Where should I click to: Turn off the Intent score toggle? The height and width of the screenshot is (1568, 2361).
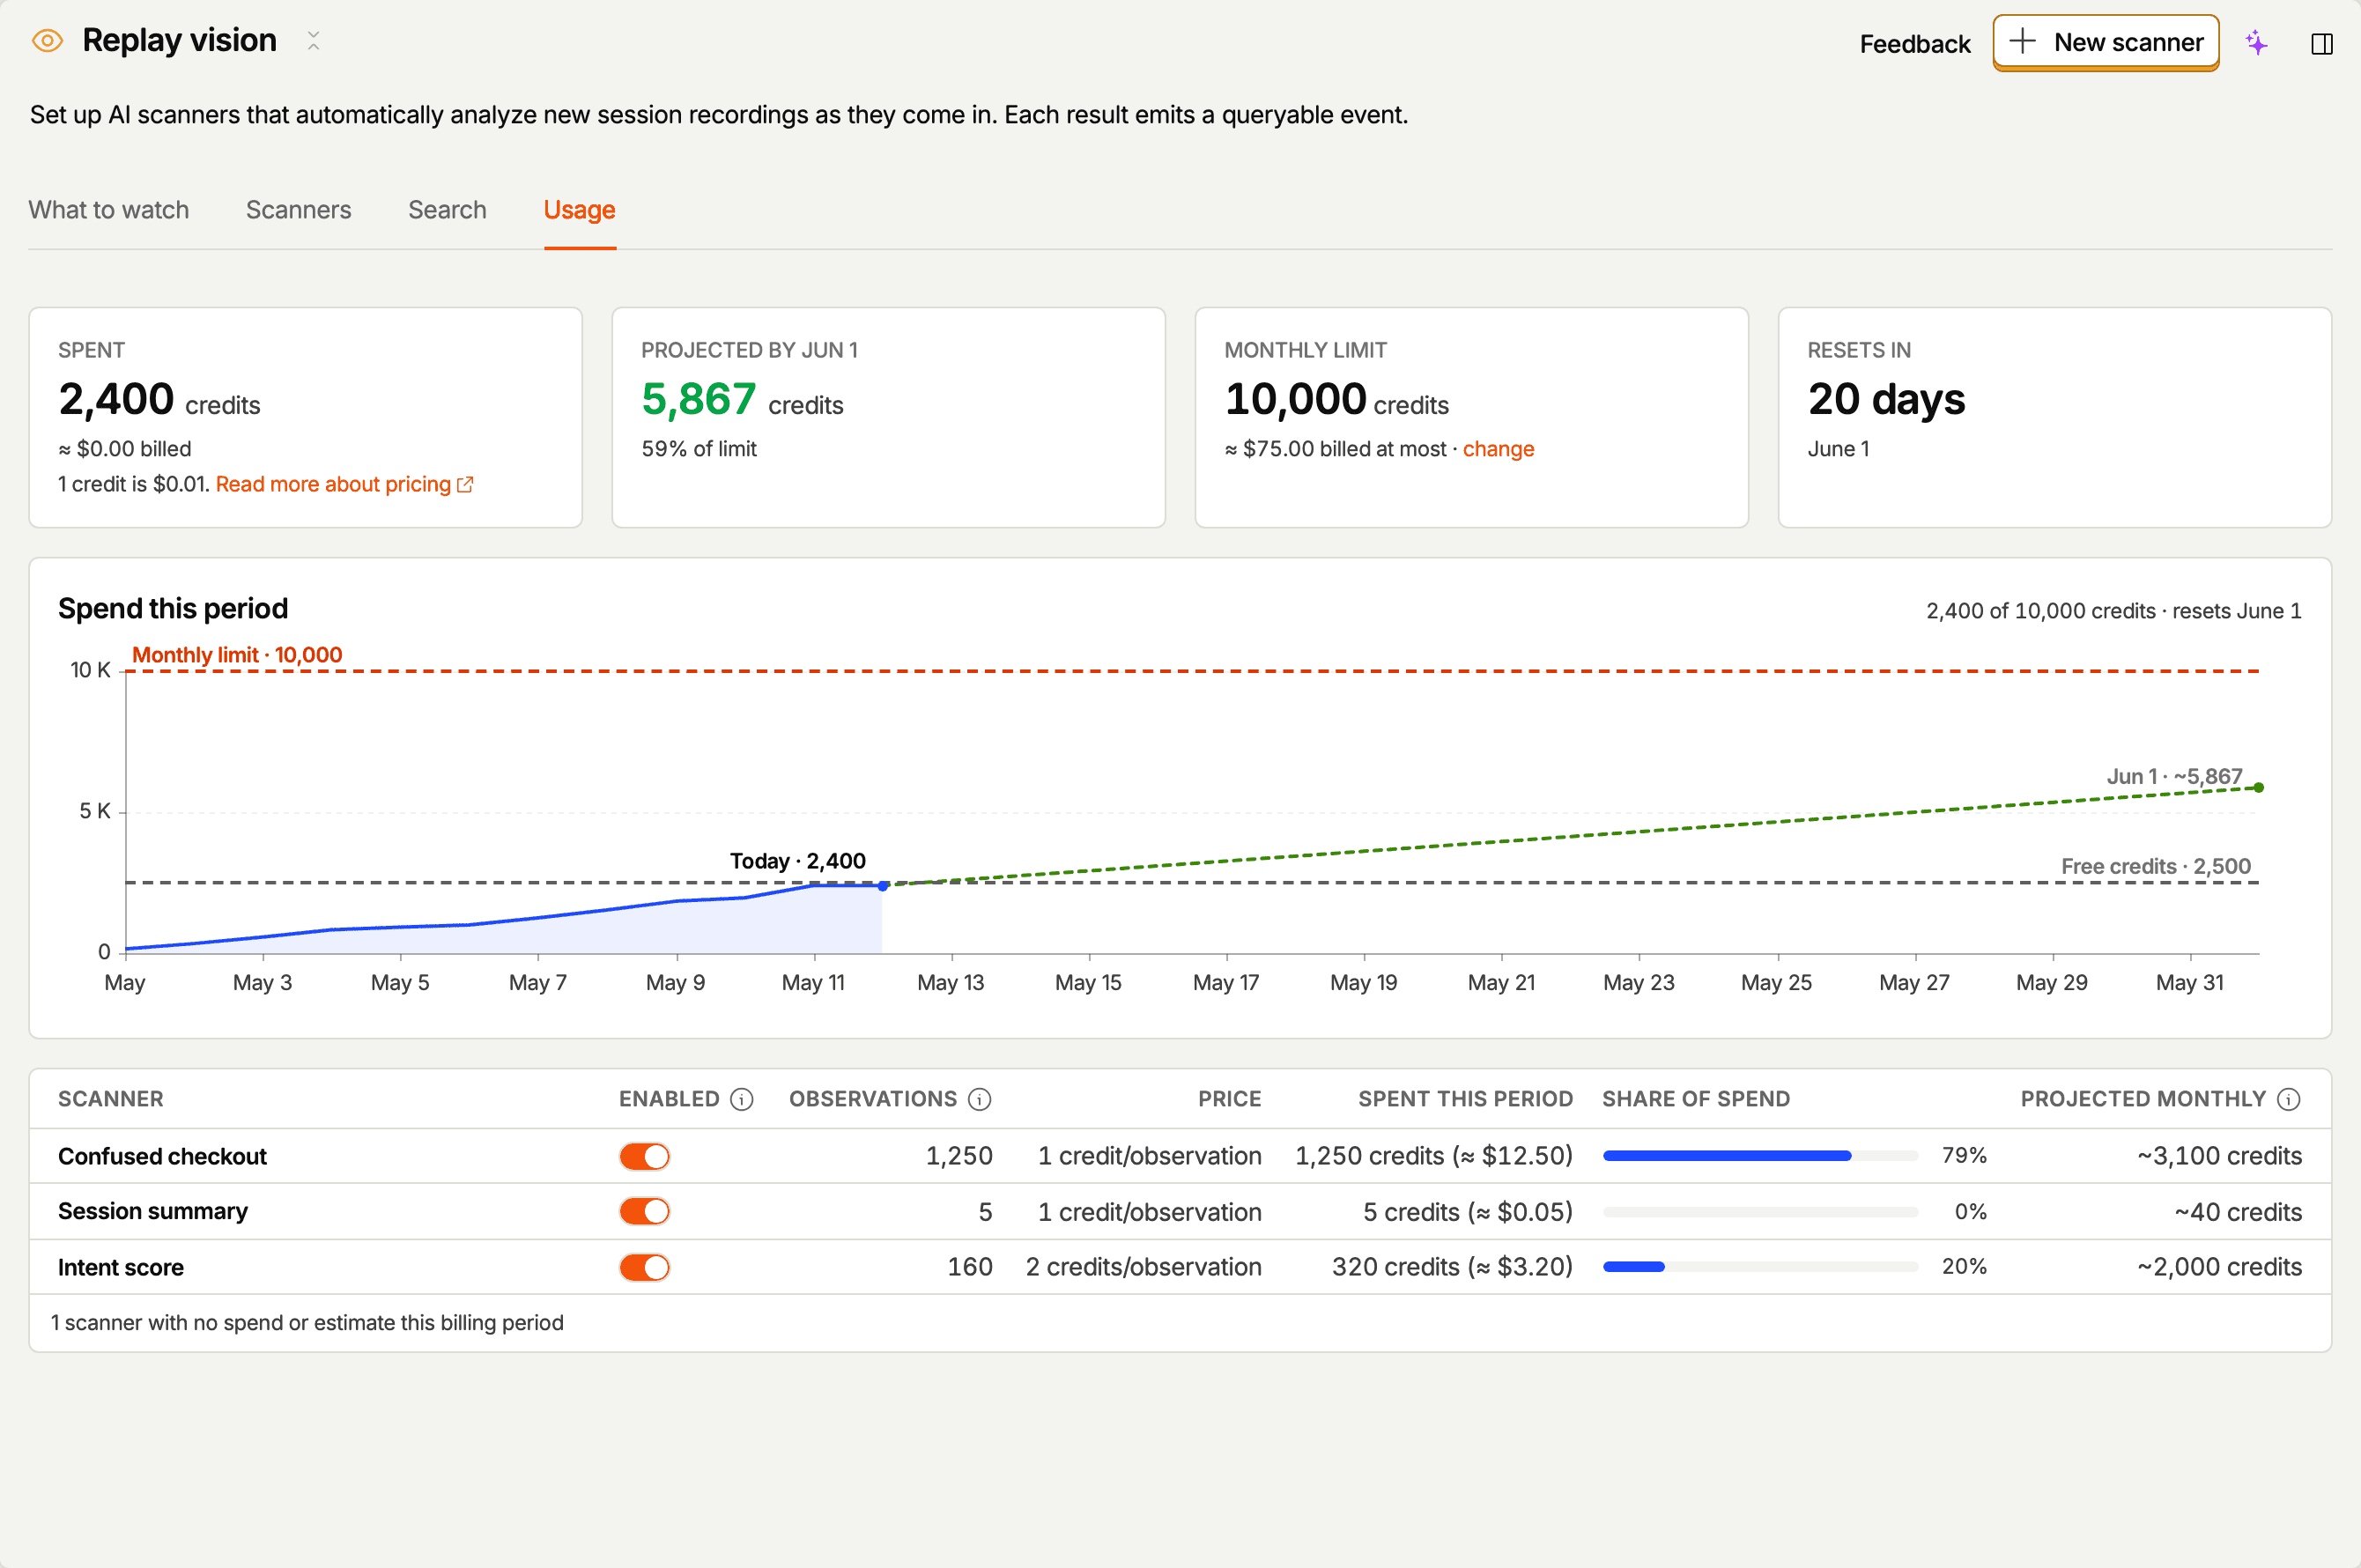point(644,1267)
